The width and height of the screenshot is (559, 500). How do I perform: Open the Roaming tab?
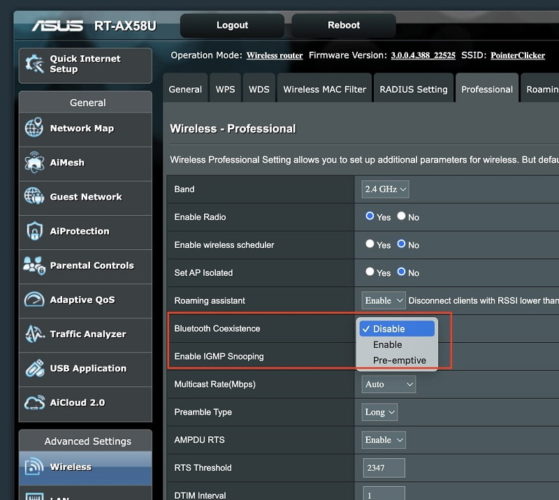coord(540,88)
